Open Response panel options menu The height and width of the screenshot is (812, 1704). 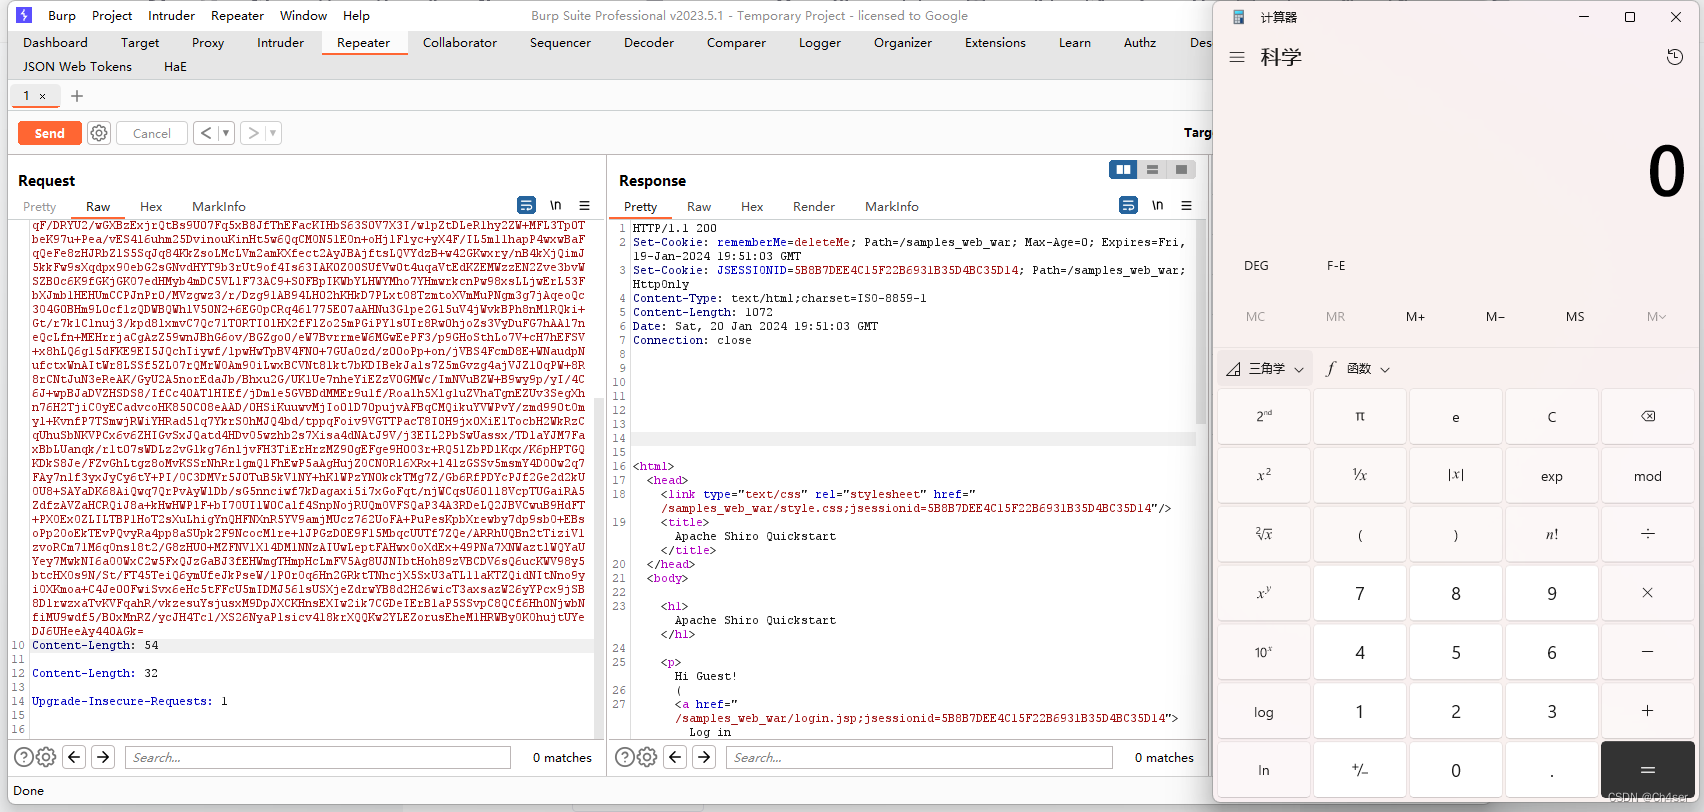click(x=1186, y=205)
